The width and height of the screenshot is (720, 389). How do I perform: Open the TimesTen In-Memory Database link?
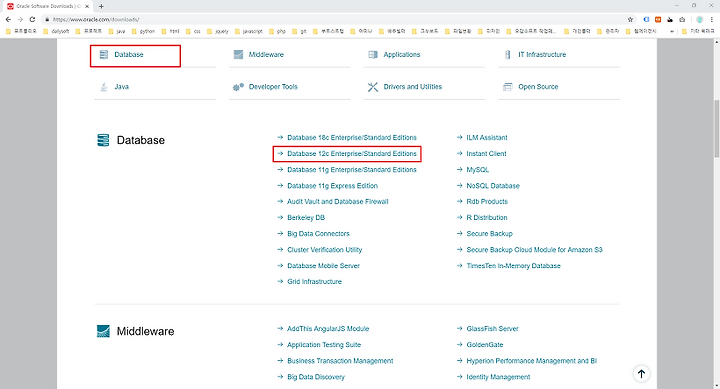513,265
